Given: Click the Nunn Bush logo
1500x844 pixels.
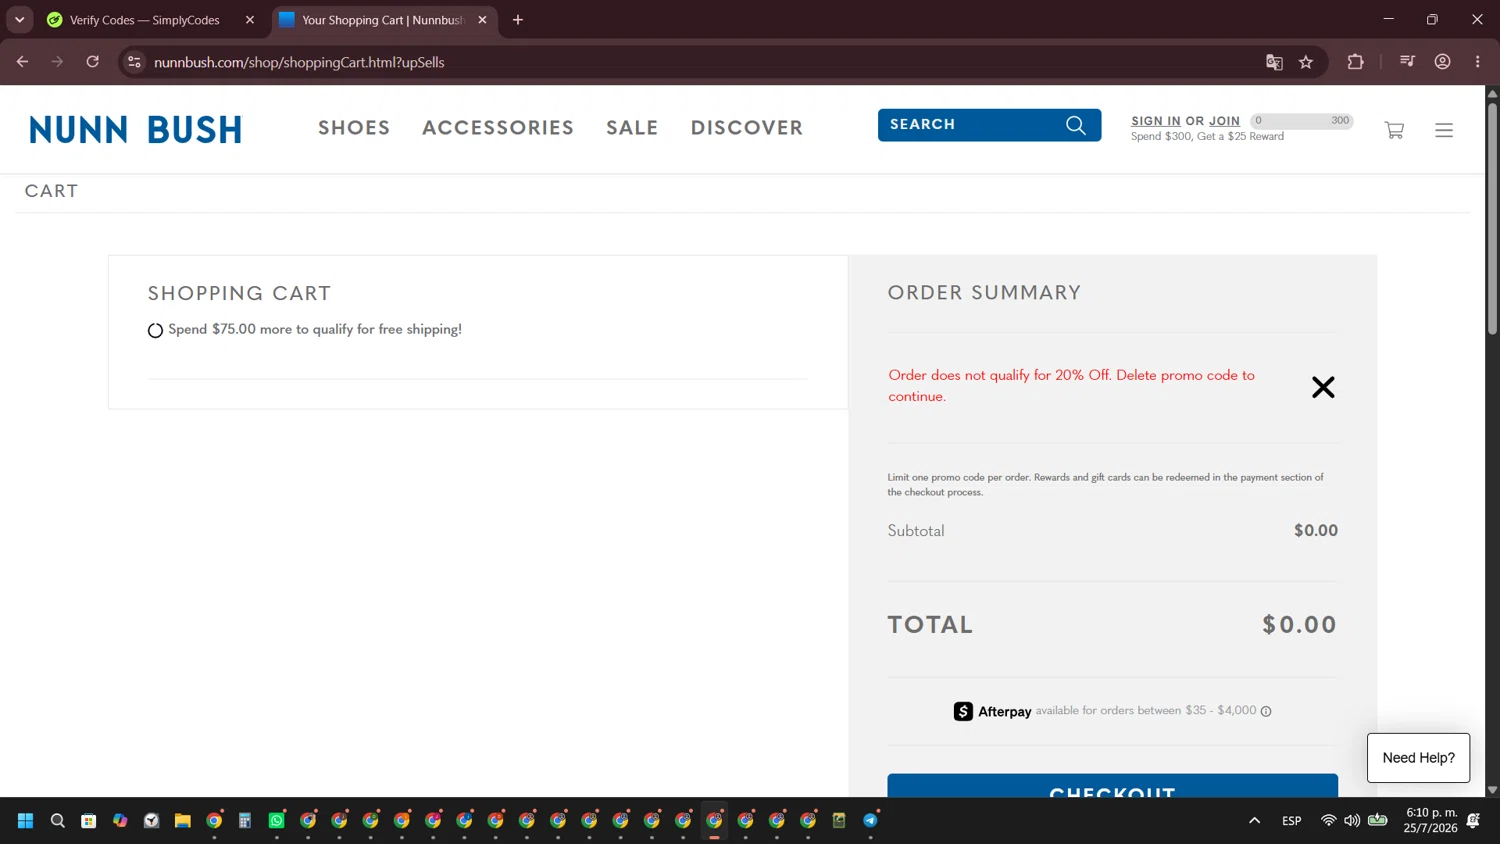Looking at the screenshot, I should click(x=136, y=129).
